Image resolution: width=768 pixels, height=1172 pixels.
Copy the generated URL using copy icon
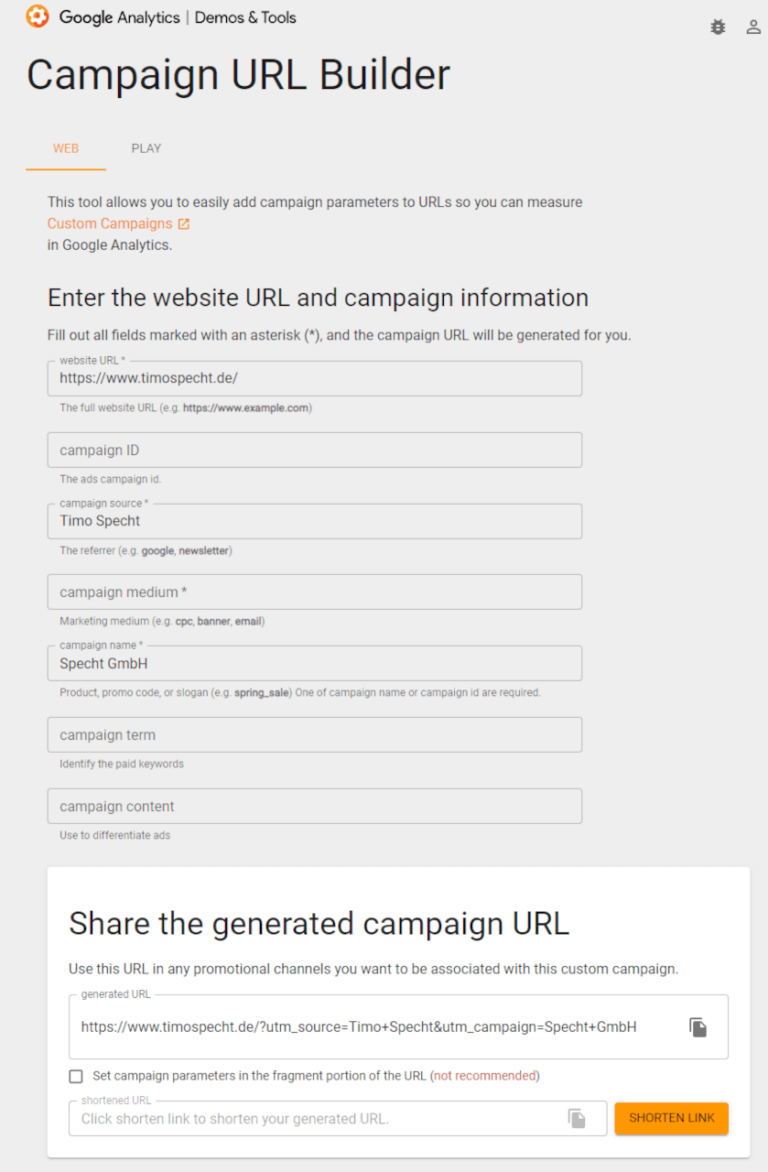(698, 1027)
